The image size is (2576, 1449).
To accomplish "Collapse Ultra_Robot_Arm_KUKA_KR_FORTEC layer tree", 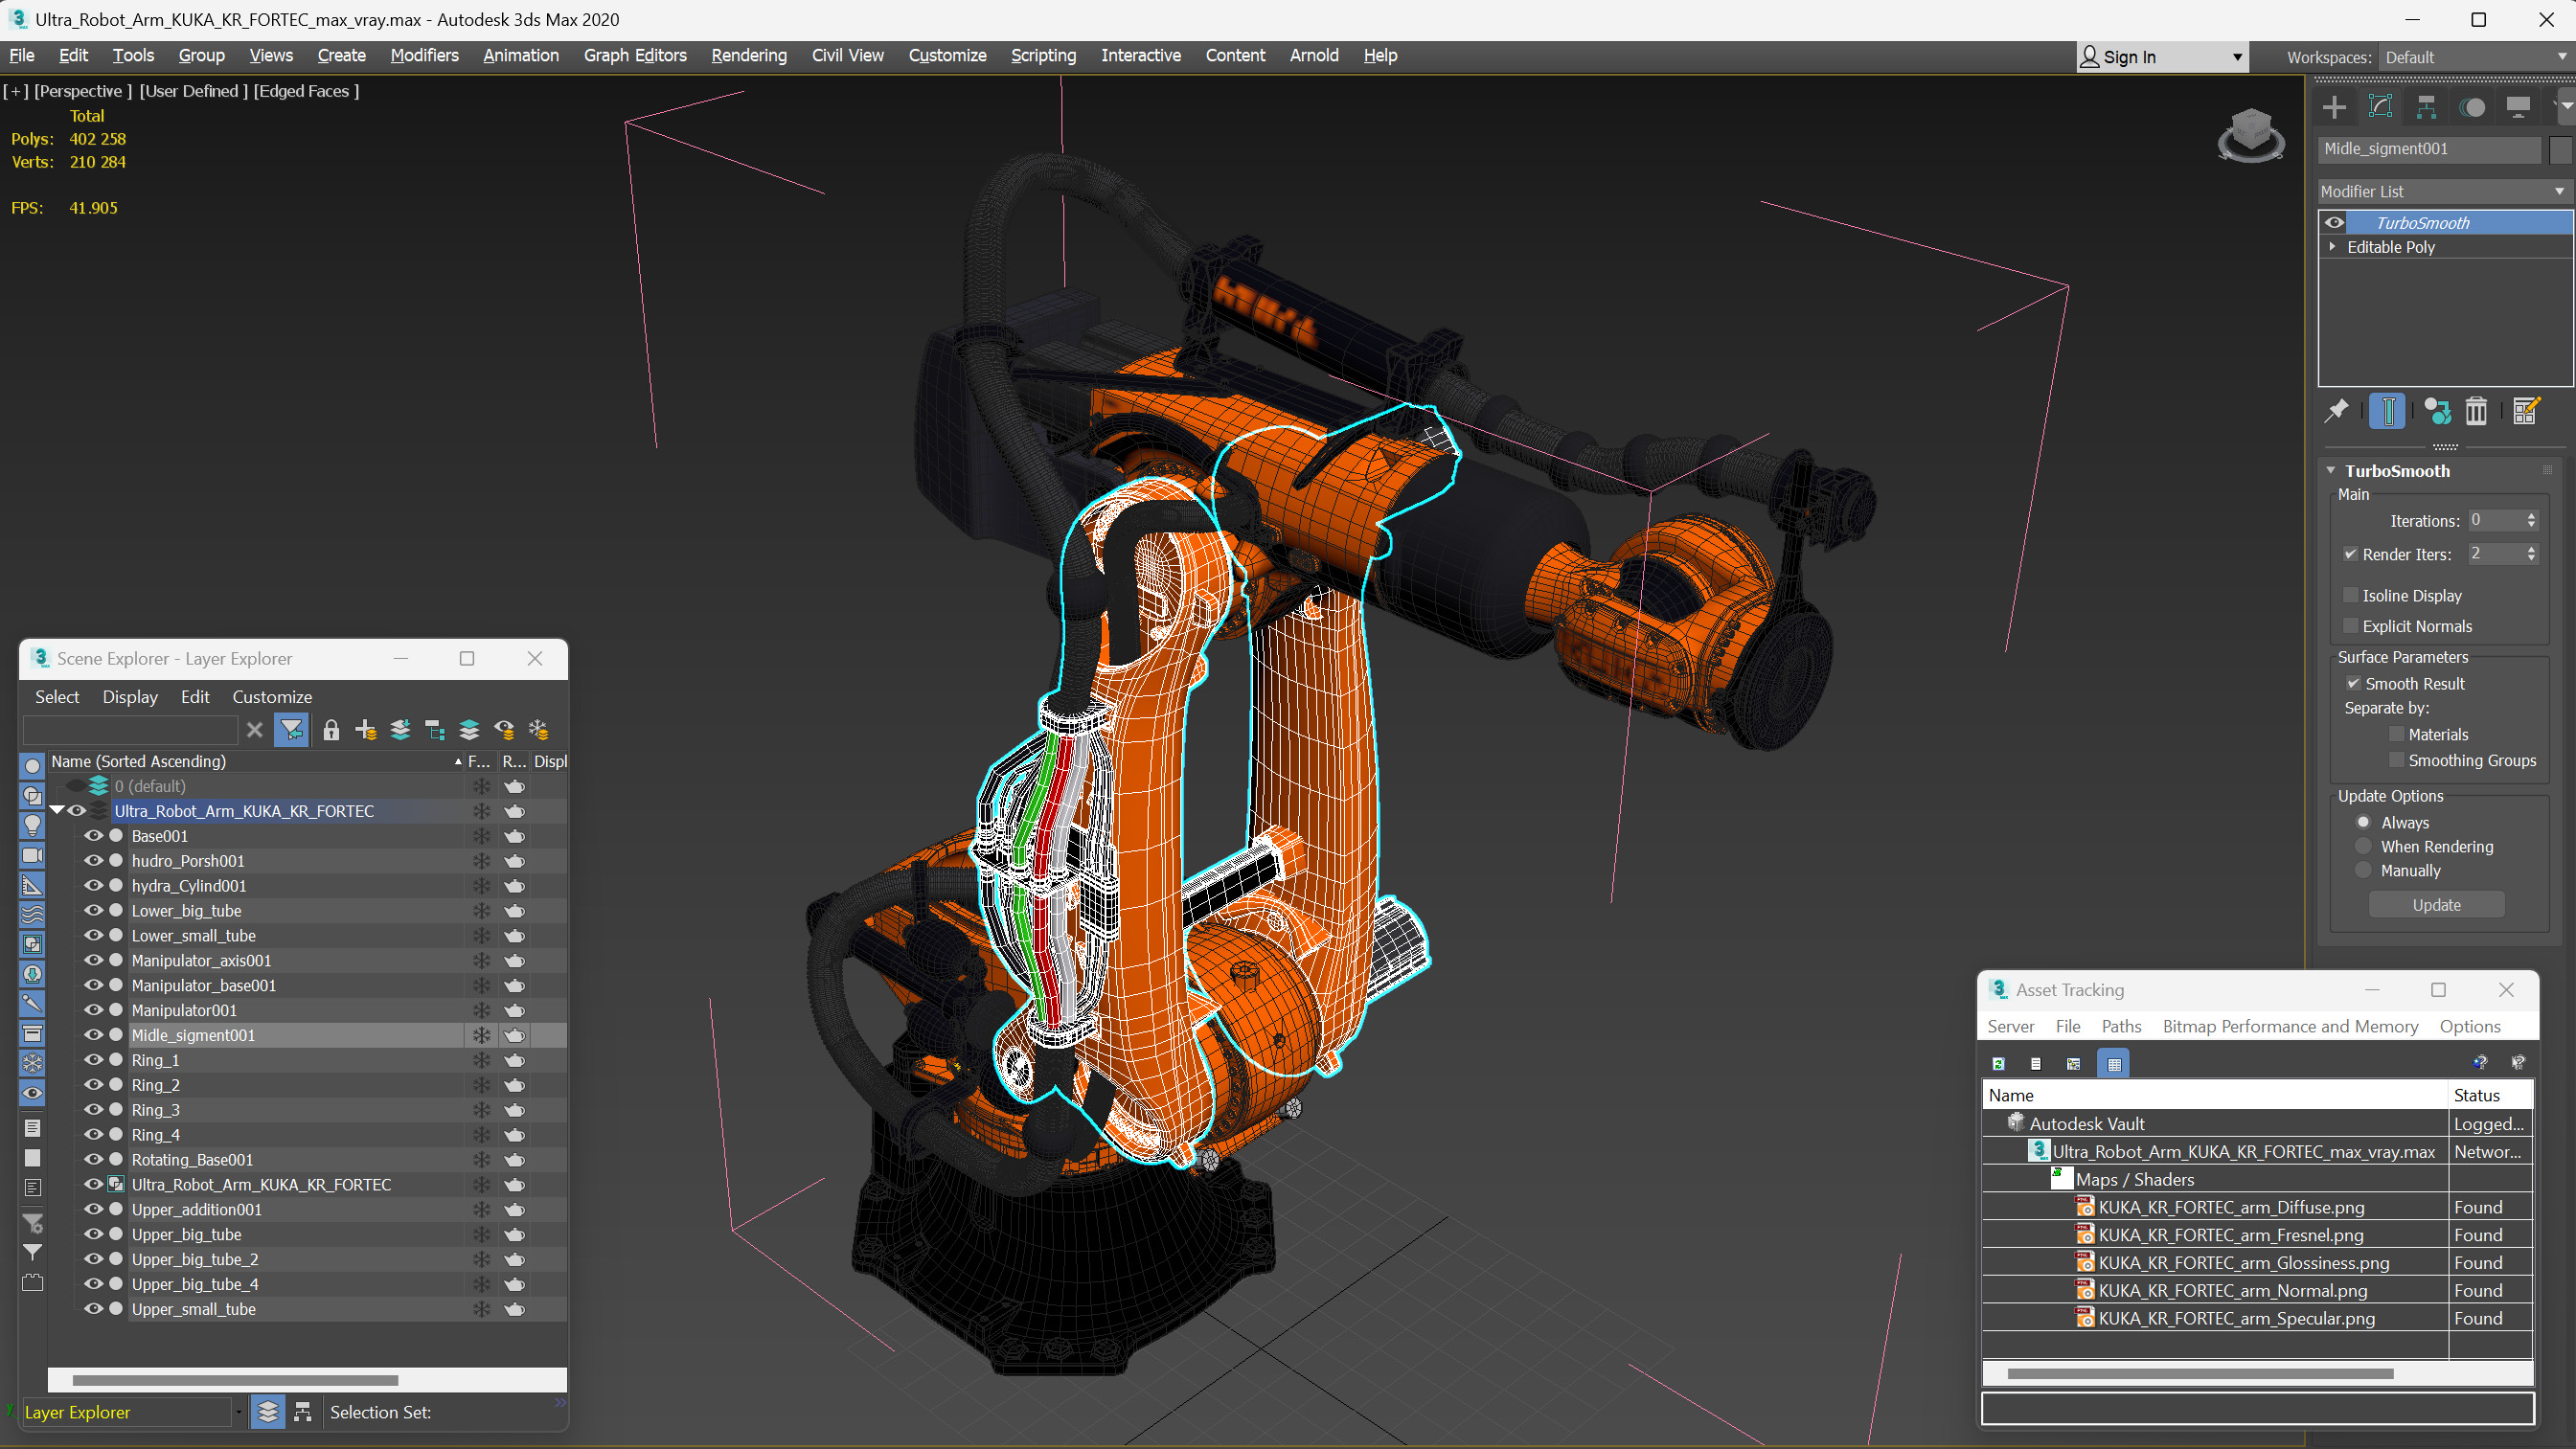I will point(56,810).
